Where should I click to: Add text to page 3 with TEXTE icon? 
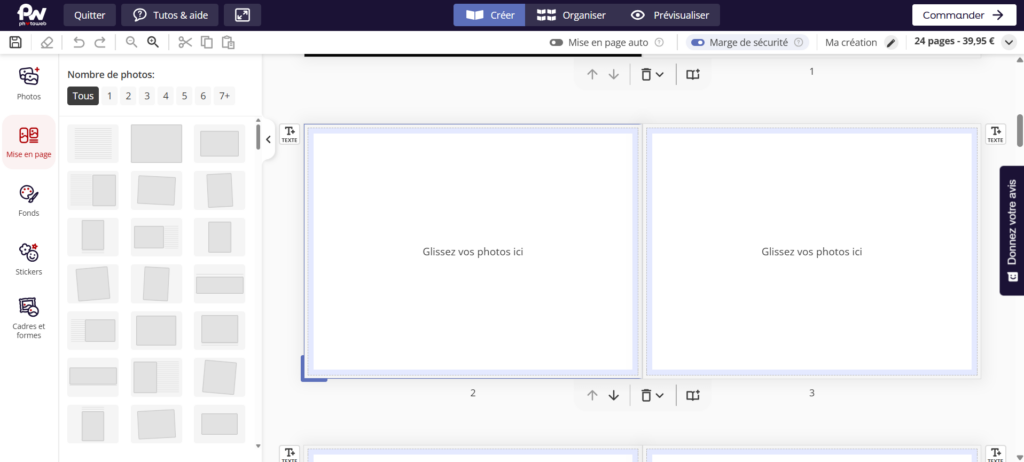tap(995, 134)
